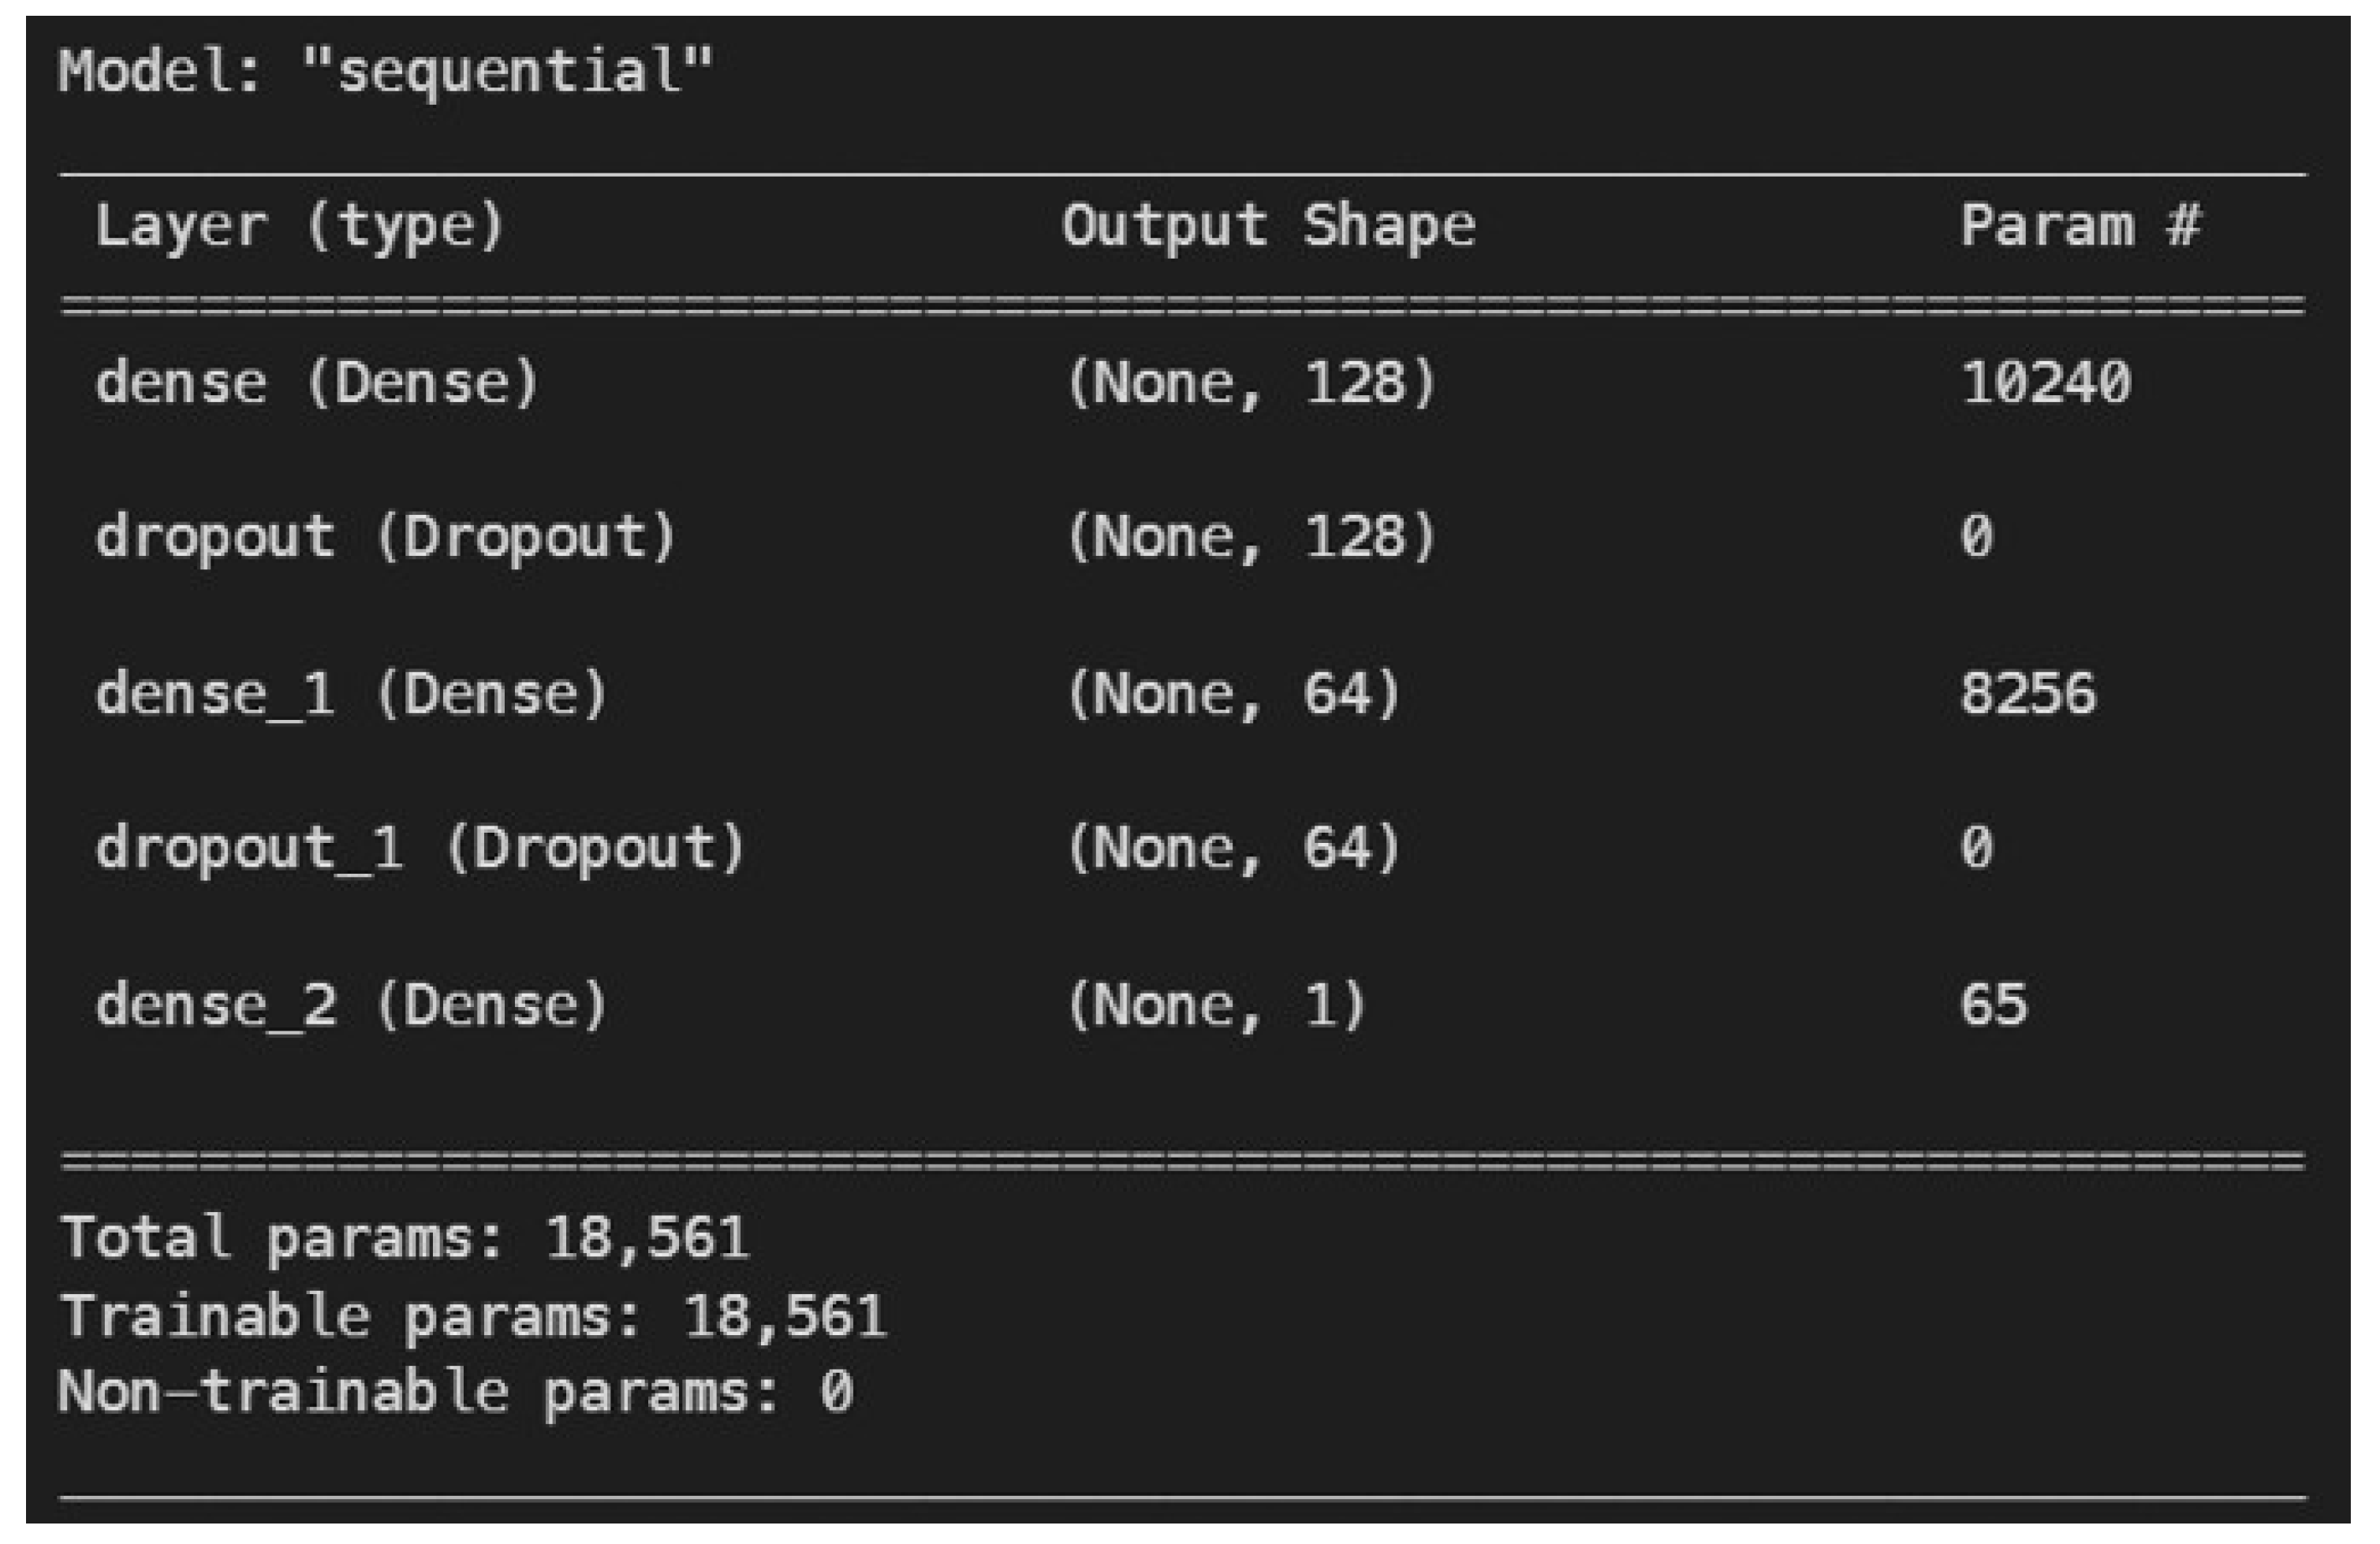2380x1544 pixels.
Task: Click the "Trainable params: 18,561" line
Action: [473, 1316]
